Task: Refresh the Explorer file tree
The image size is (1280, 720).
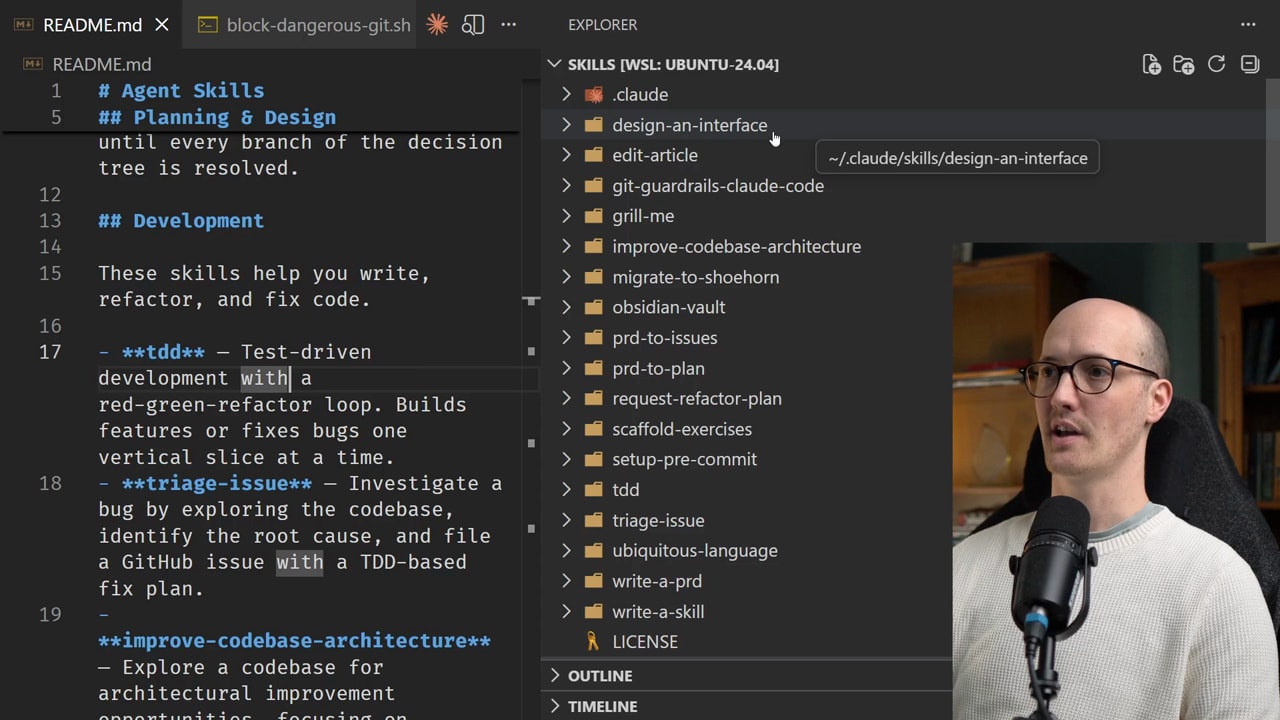Action: pyautogui.click(x=1216, y=64)
